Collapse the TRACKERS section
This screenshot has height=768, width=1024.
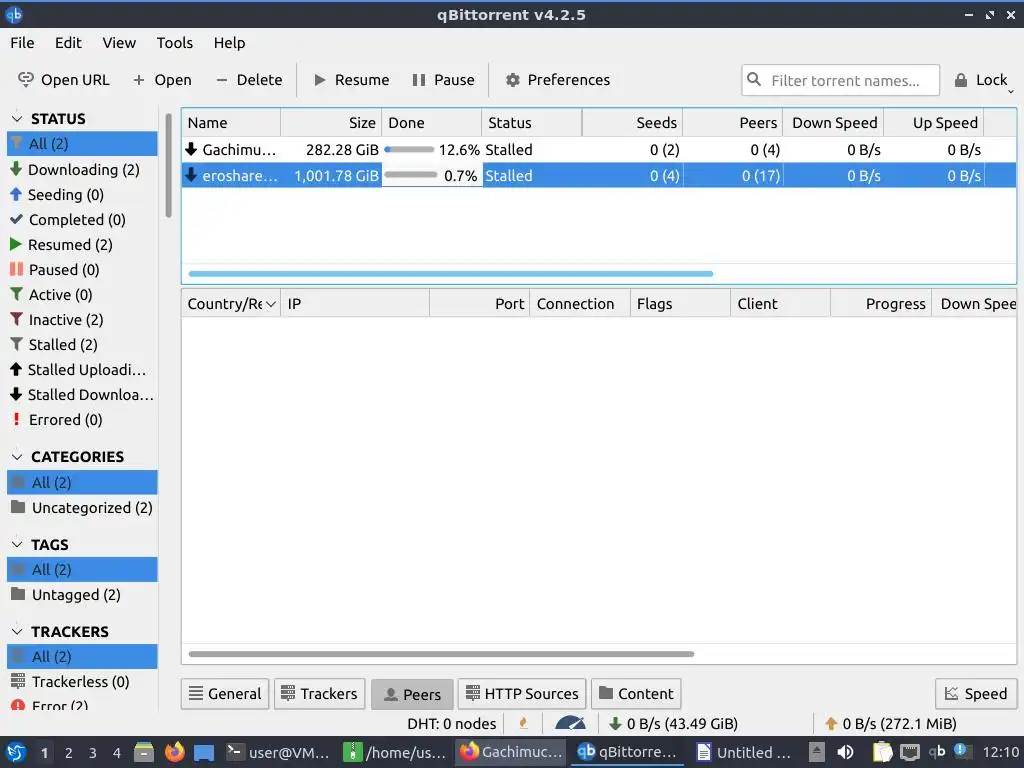click(x=17, y=631)
